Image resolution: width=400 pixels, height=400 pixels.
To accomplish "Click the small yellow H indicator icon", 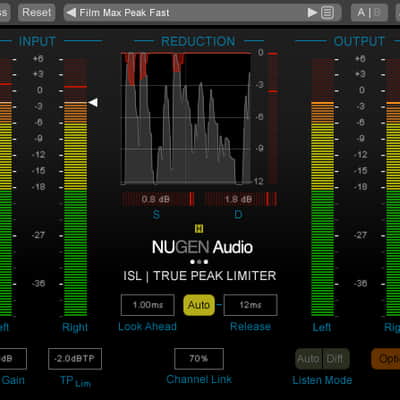I will coord(199,228).
